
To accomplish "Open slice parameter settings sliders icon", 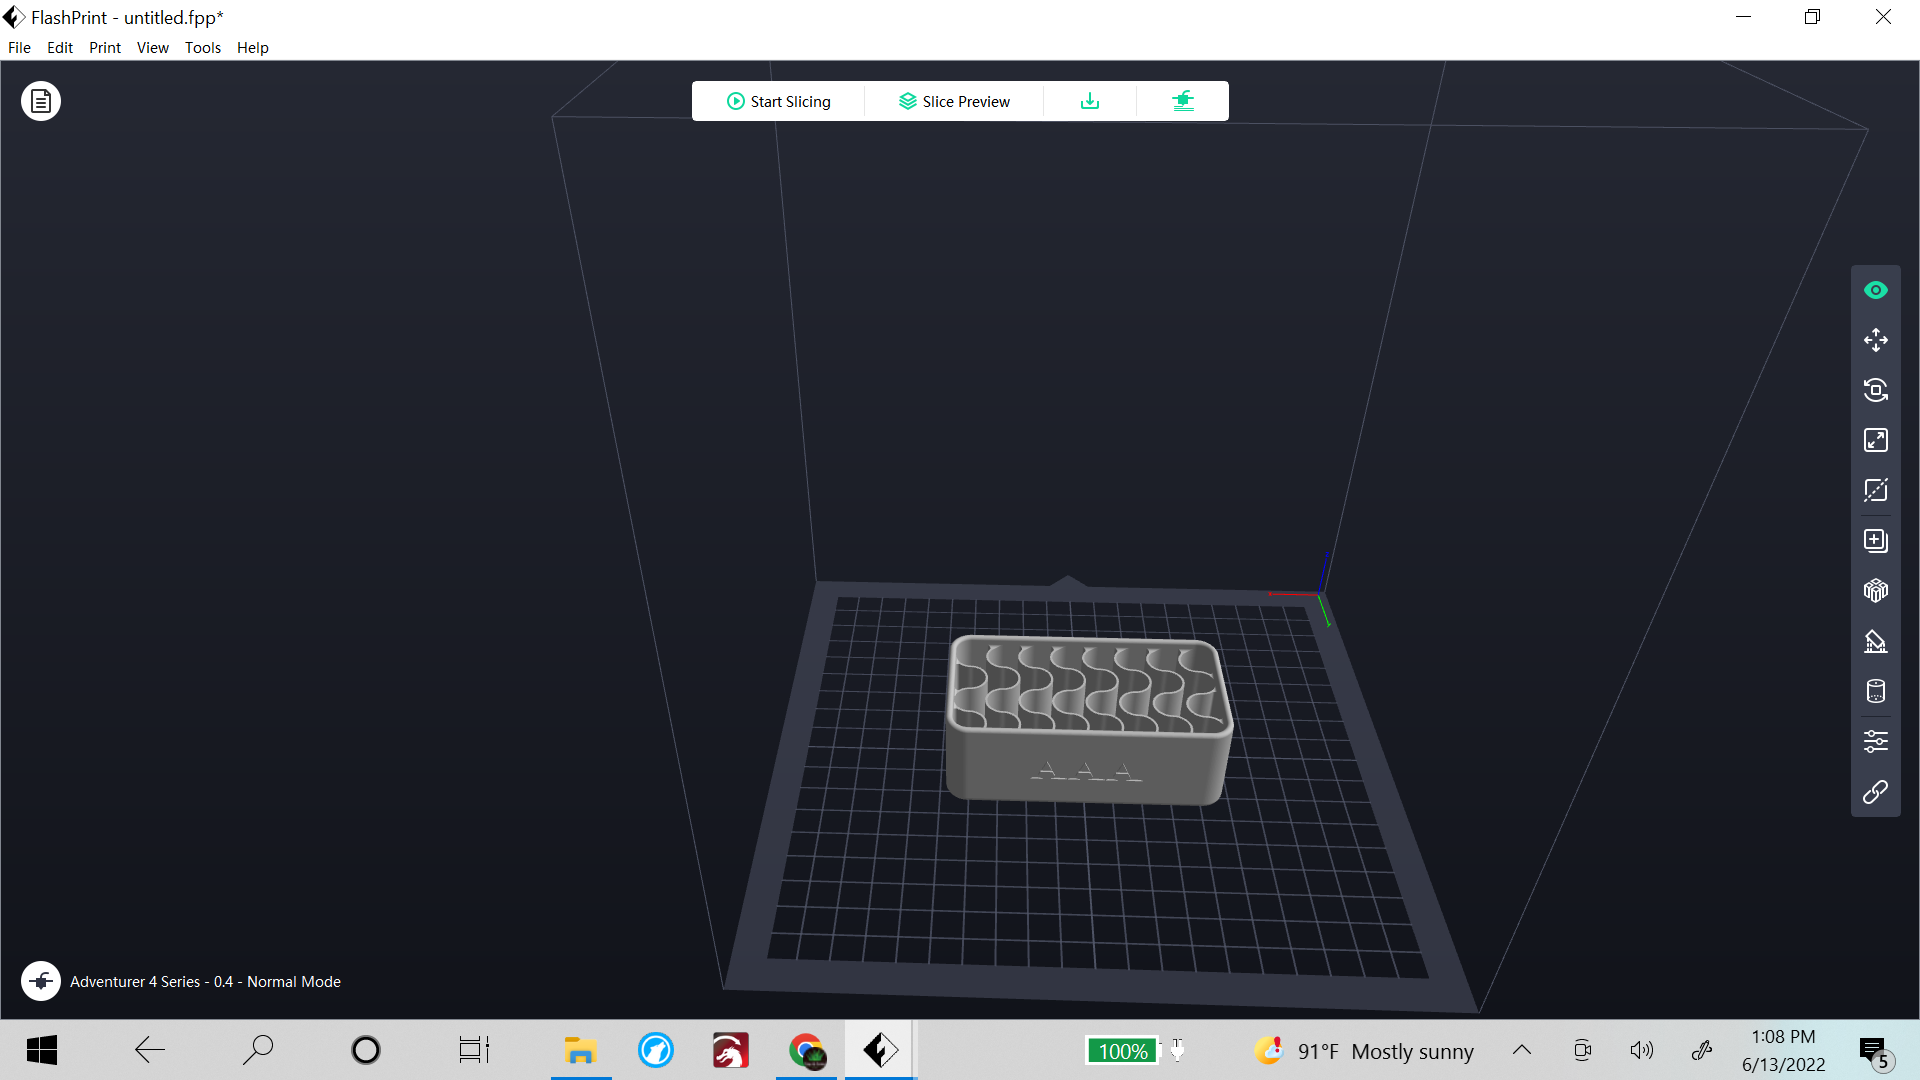I will (x=1875, y=741).
